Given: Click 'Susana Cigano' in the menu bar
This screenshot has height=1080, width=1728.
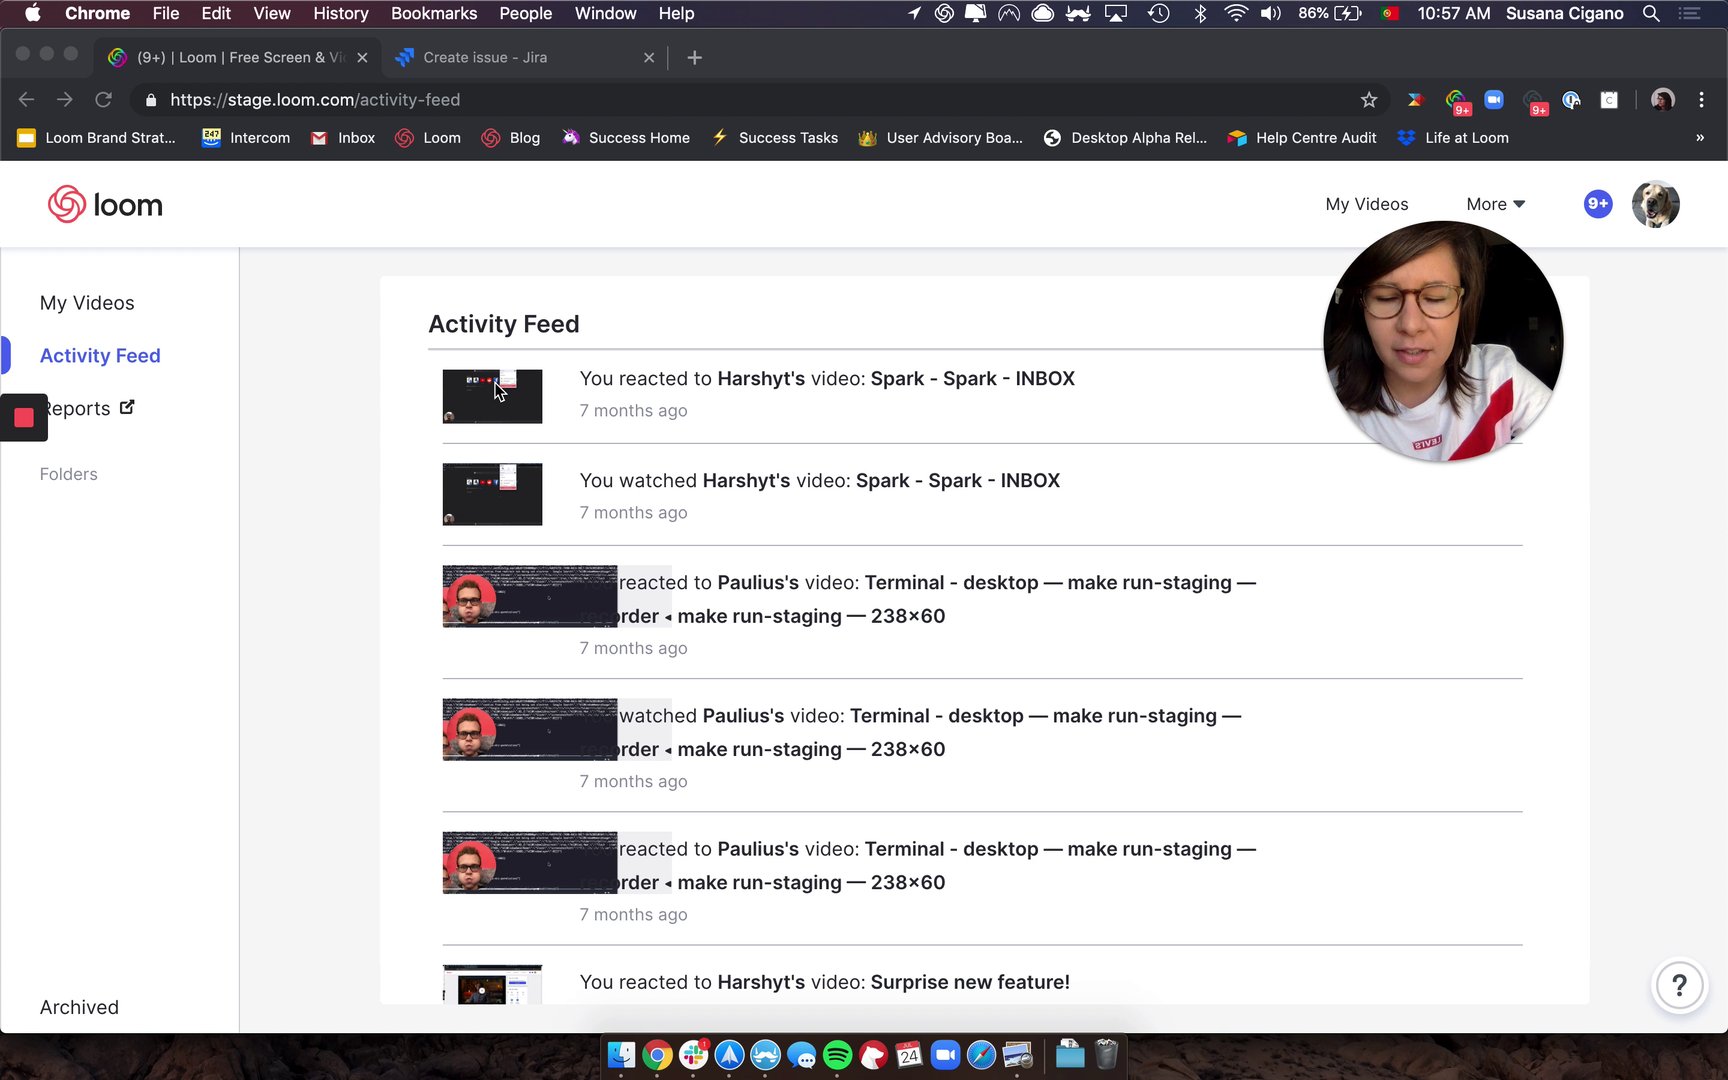Looking at the screenshot, I should click(1564, 13).
